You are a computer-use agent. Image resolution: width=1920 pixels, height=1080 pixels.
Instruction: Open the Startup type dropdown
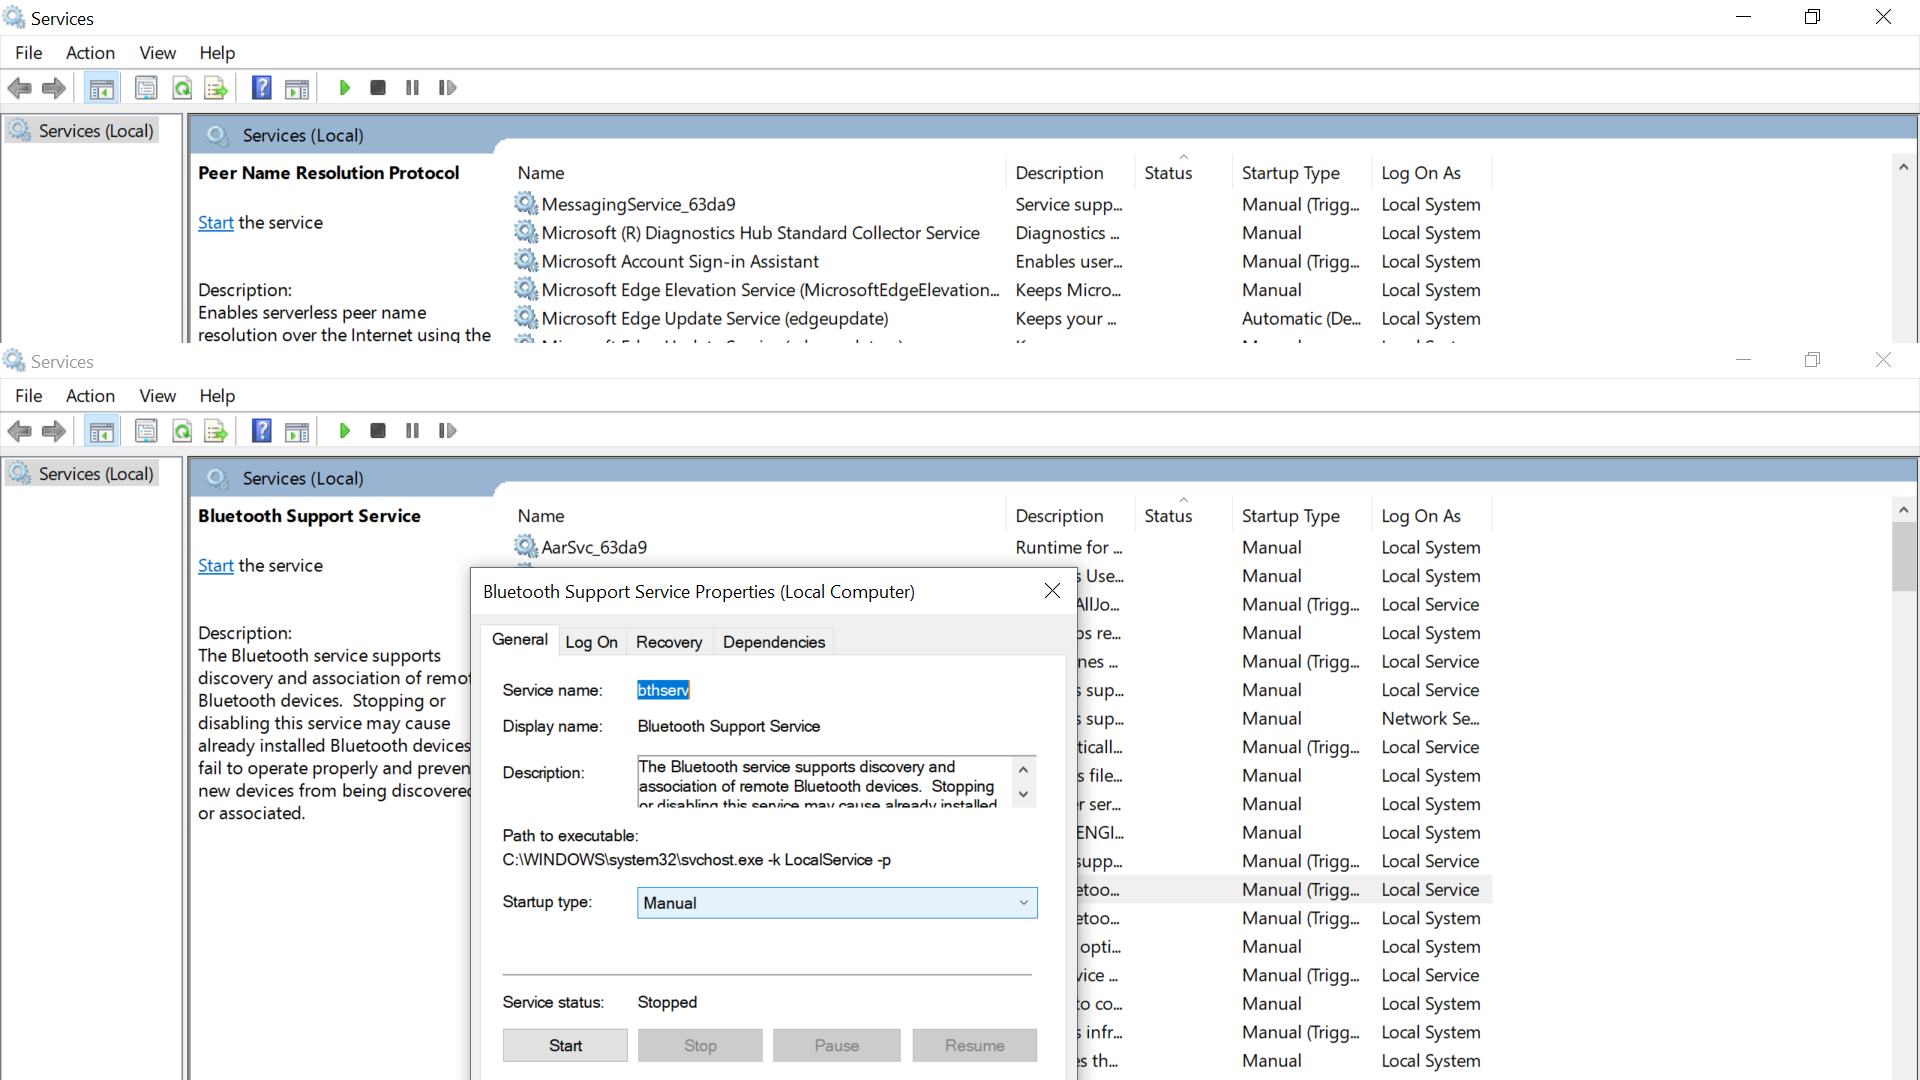[837, 903]
